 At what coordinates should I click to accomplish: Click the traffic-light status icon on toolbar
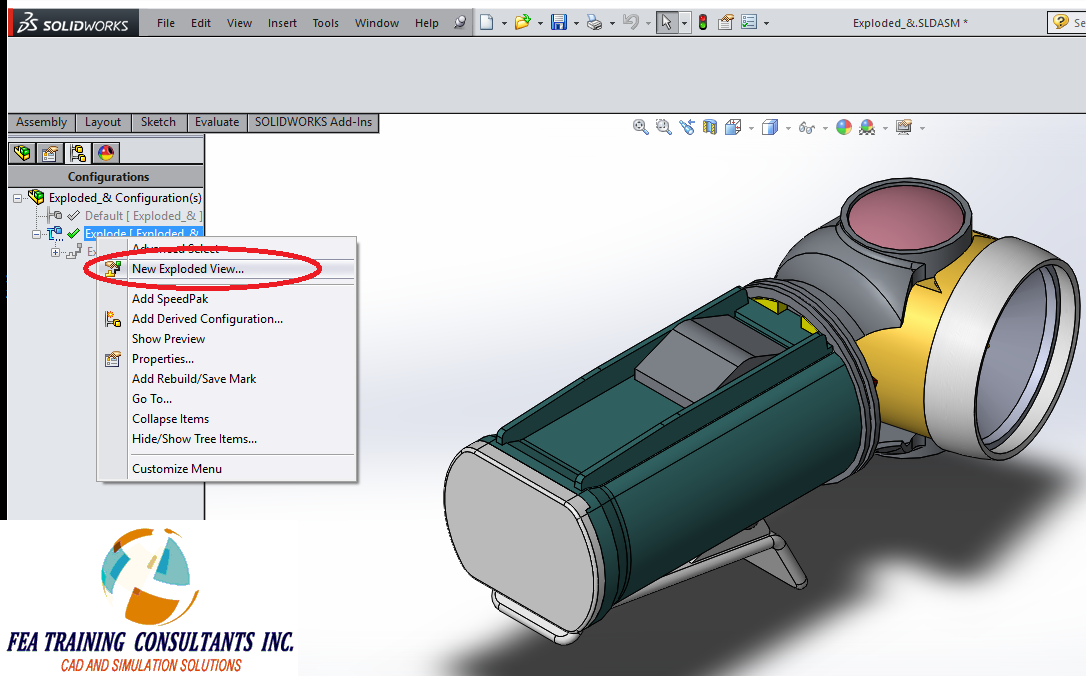tap(703, 21)
